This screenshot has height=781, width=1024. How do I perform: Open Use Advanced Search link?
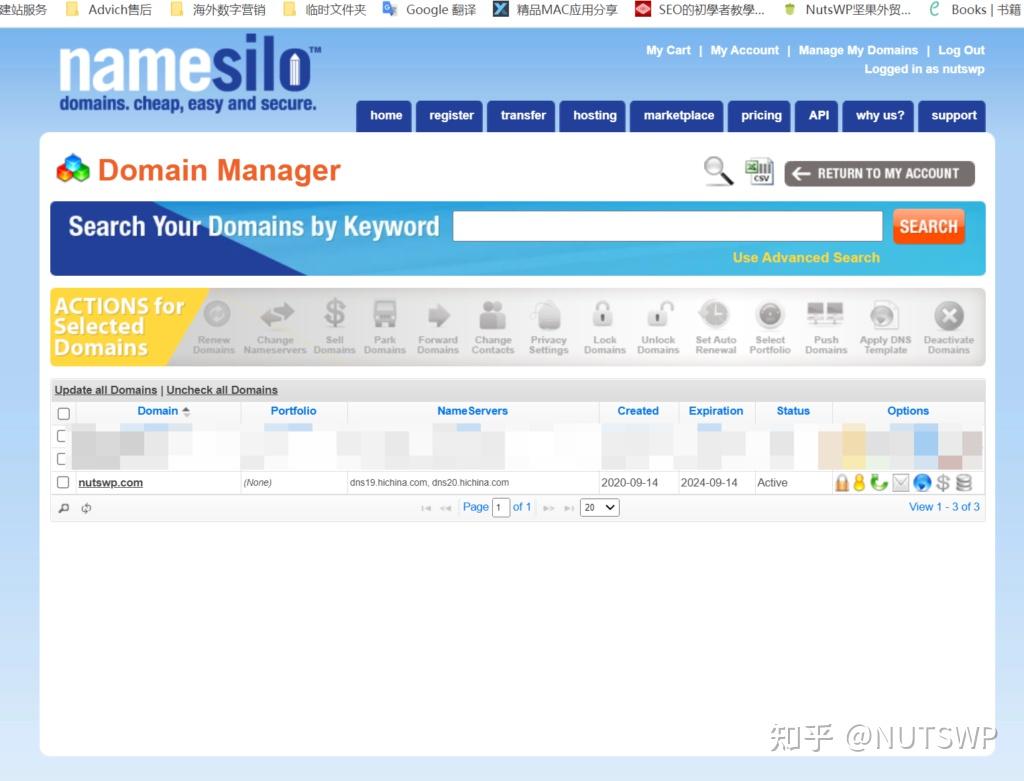(806, 257)
